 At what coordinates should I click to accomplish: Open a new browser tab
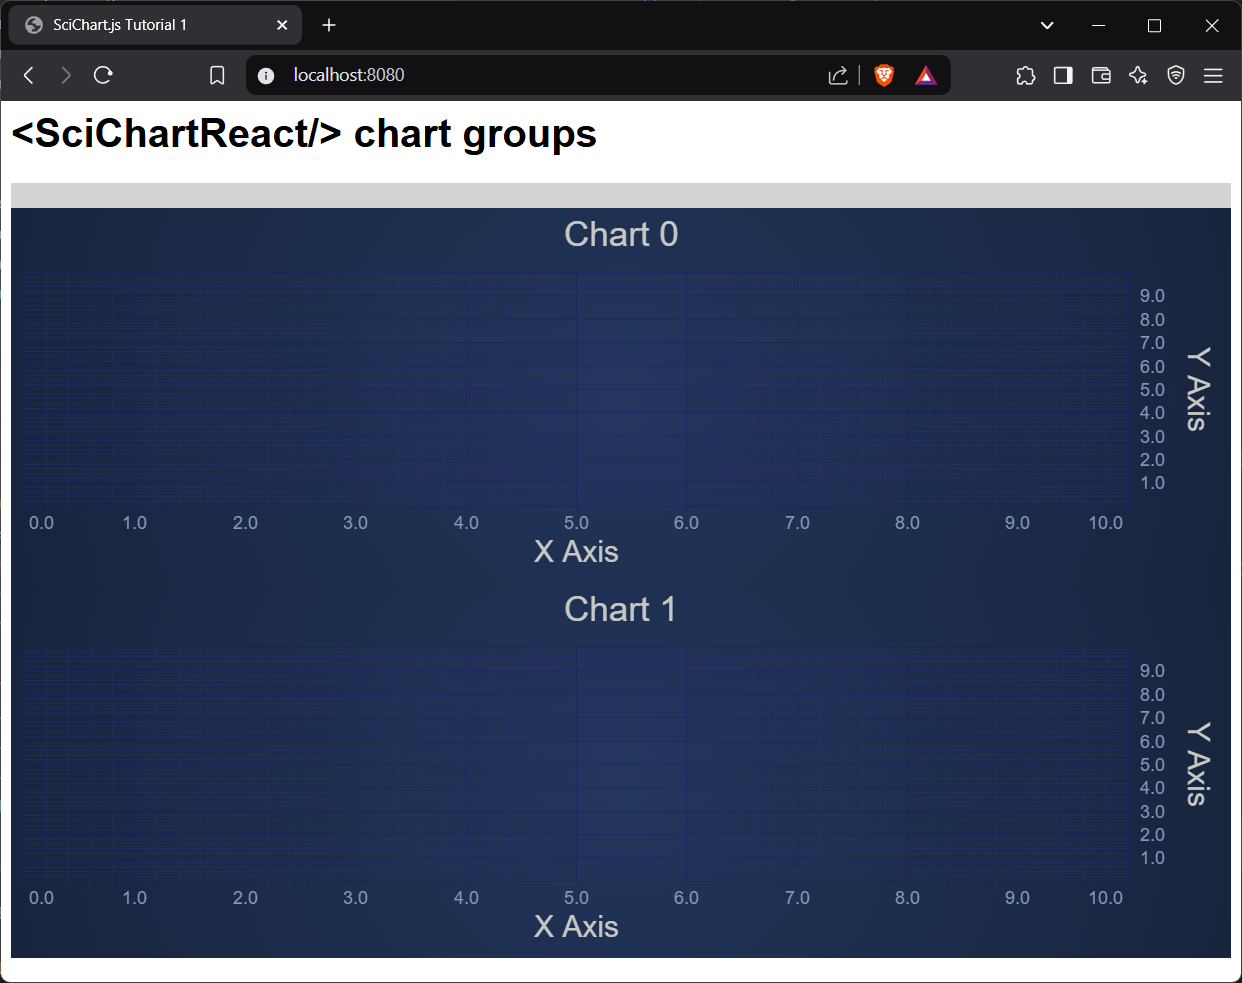tap(329, 25)
